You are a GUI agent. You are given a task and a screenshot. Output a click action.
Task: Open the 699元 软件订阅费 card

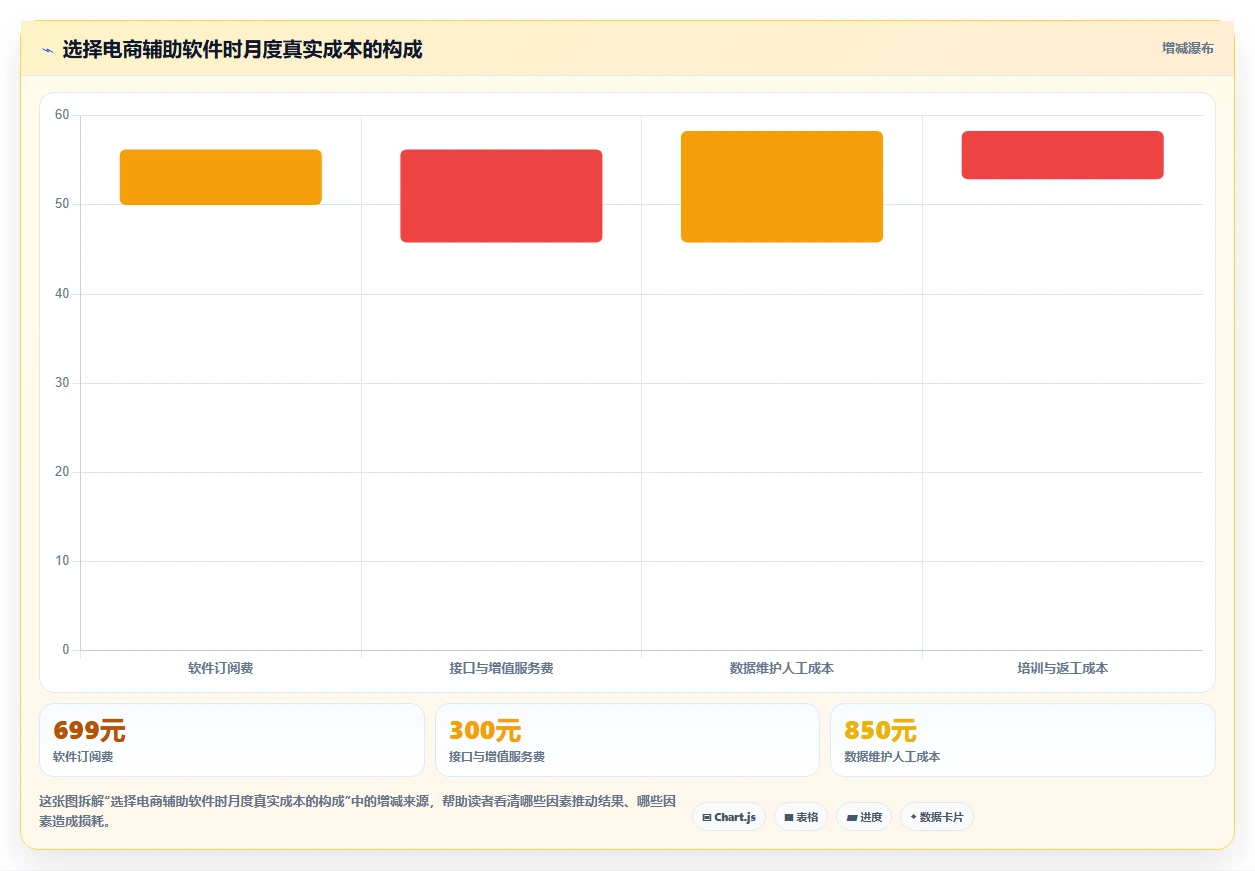pyautogui.click(x=232, y=740)
